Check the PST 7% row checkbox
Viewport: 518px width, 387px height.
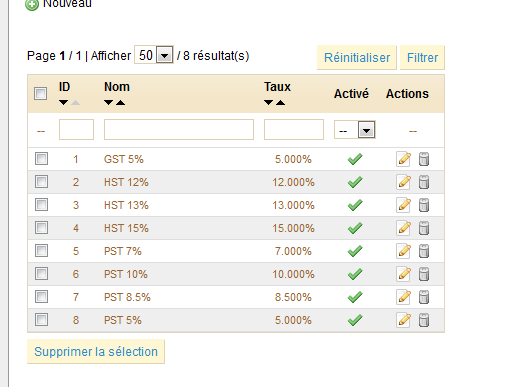pyautogui.click(x=41, y=251)
